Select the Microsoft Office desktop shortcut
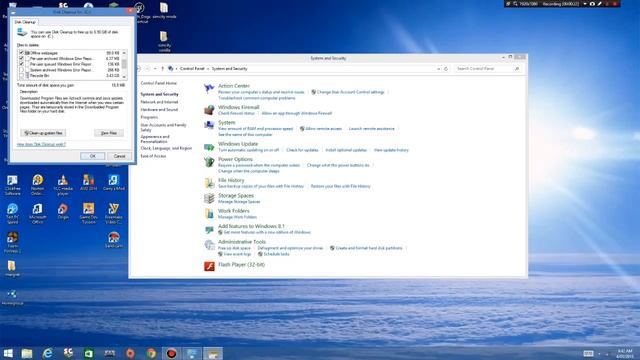The image size is (640, 360). (x=38, y=213)
